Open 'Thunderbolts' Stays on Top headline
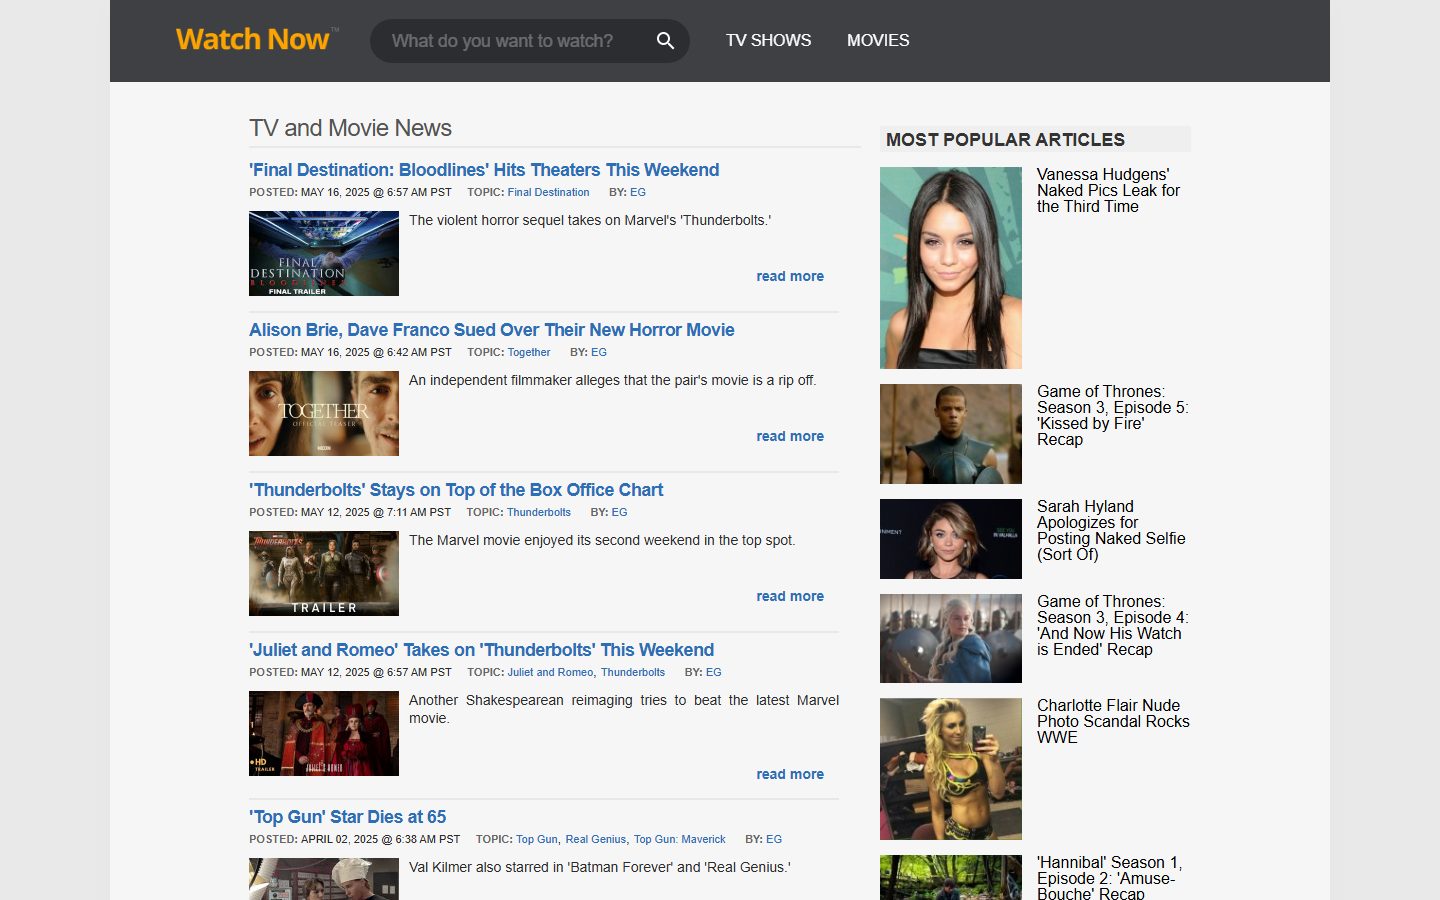The height and width of the screenshot is (900, 1440). click(x=456, y=490)
